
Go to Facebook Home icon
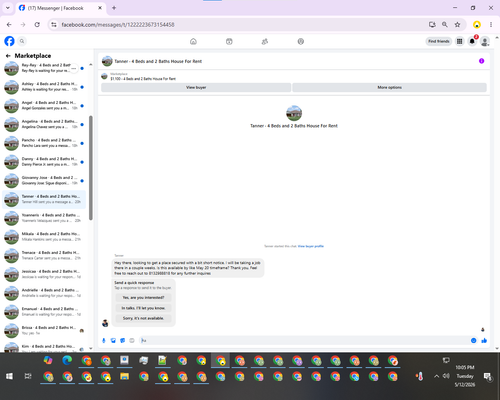(193, 41)
